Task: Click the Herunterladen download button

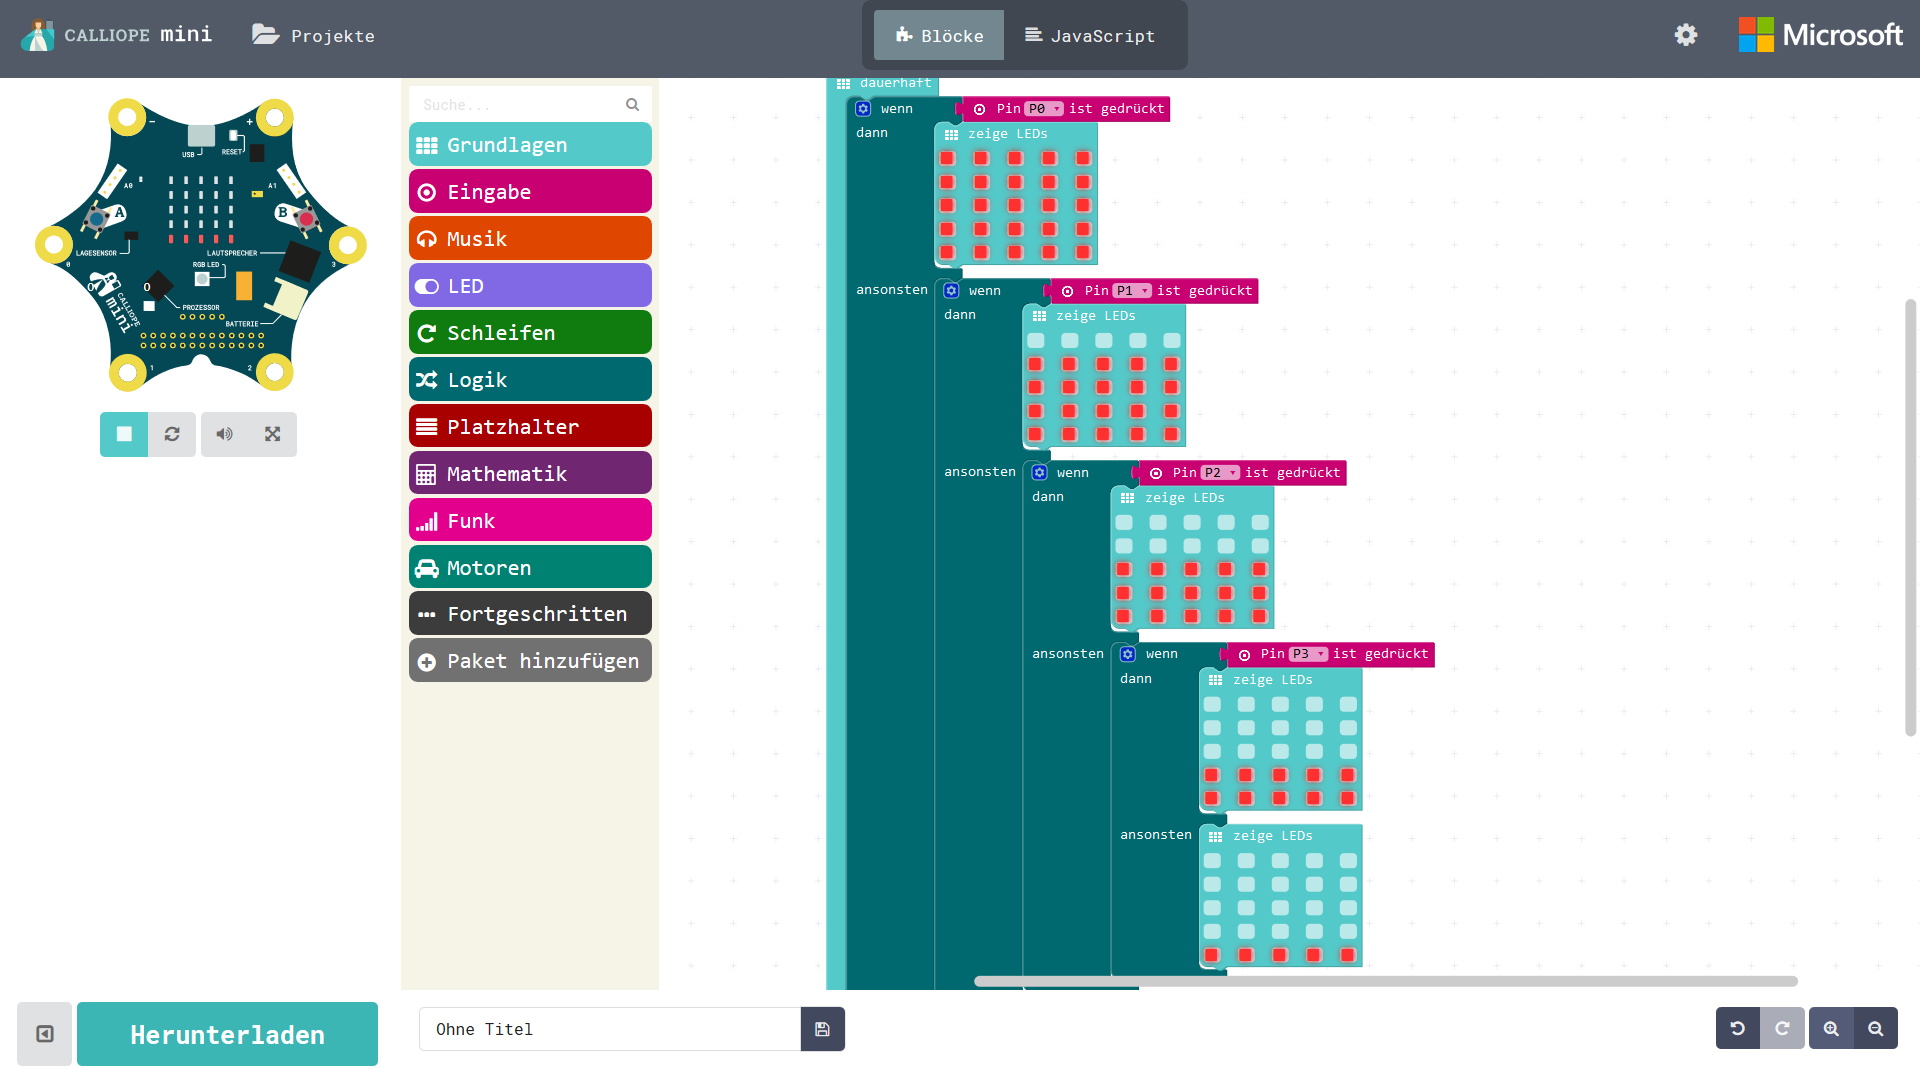Action: (227, 1034)
